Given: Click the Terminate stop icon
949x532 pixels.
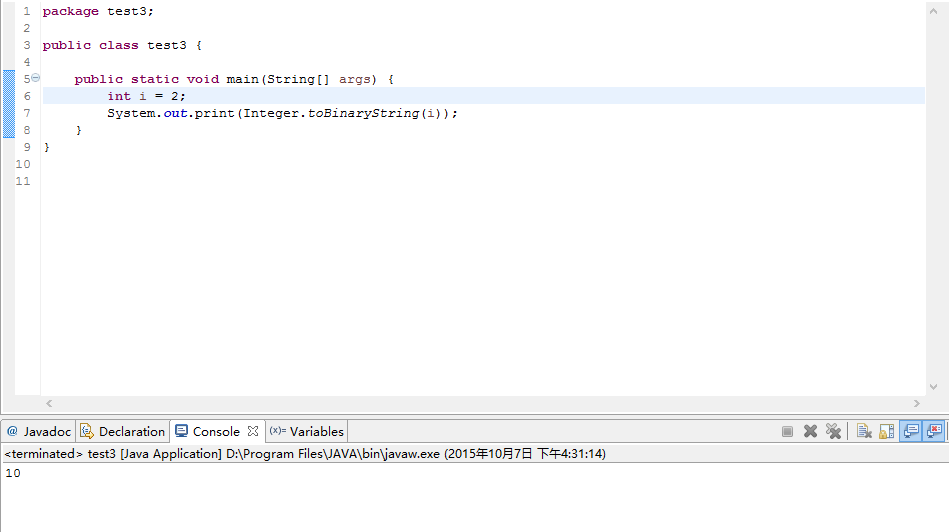Looking at the screenshot, I should pos(787,432).
